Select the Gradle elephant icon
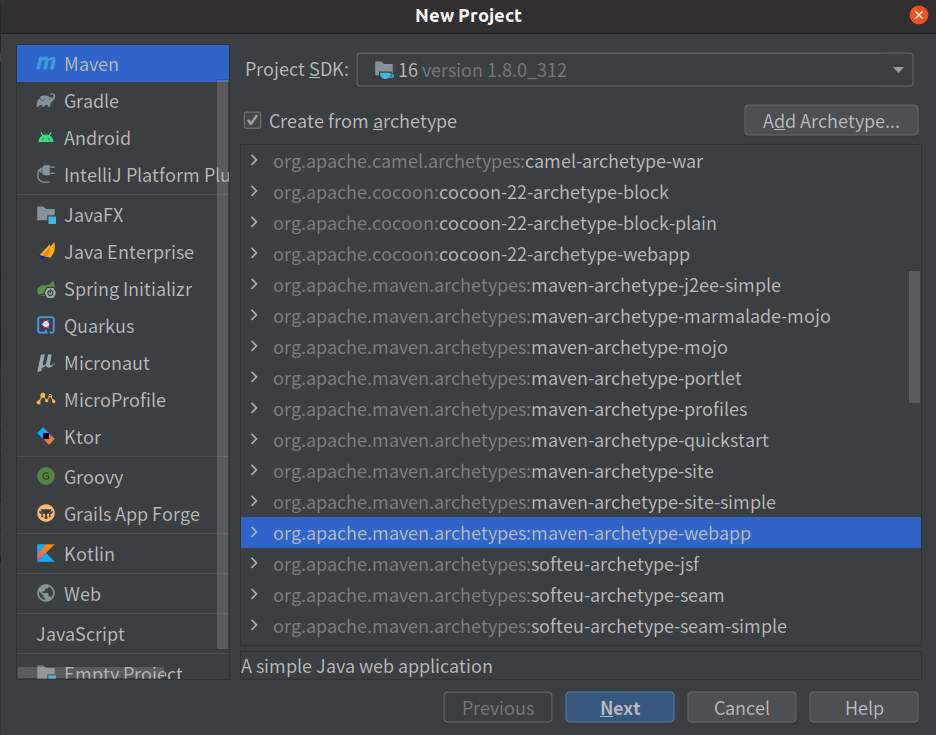936x735 pixels. 46,101
